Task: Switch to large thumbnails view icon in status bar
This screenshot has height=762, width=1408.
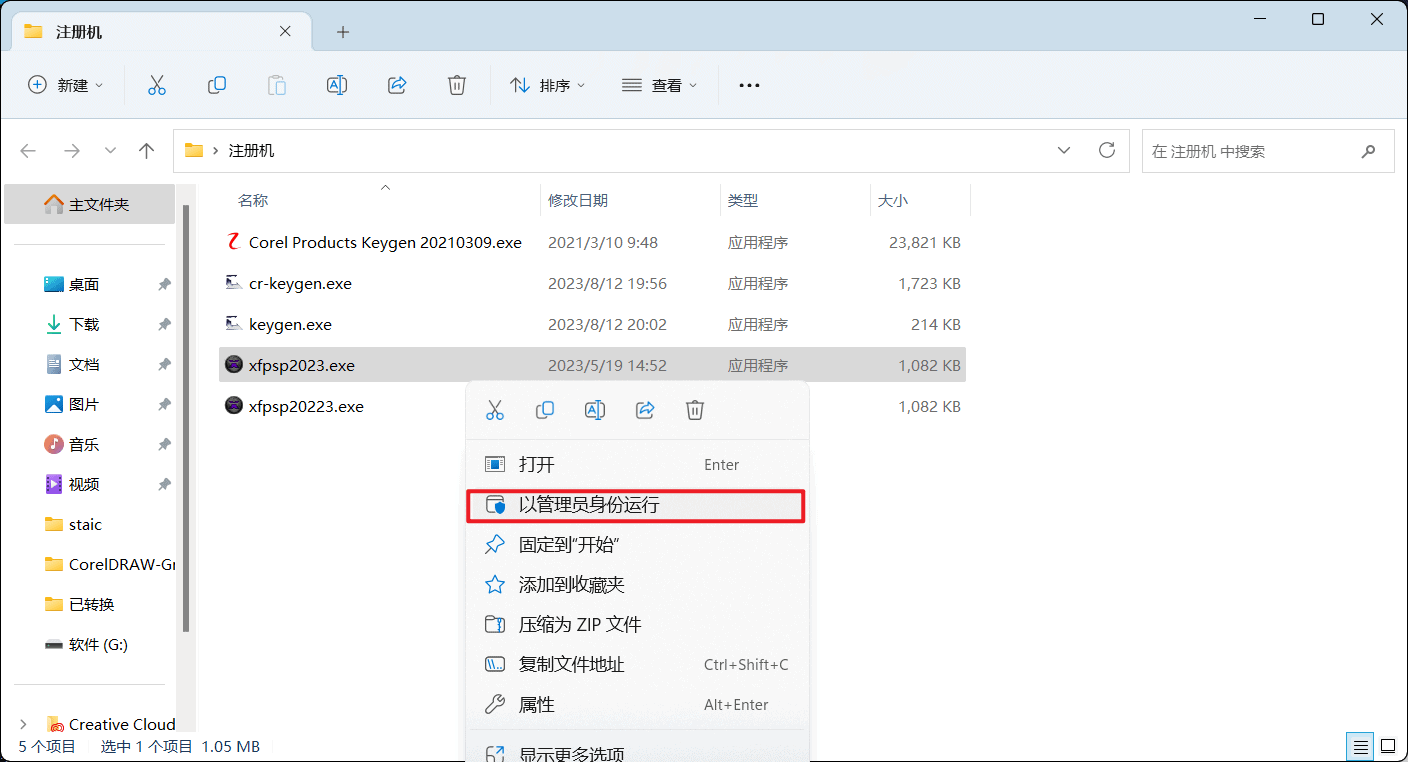Action: pos(1388,746)
